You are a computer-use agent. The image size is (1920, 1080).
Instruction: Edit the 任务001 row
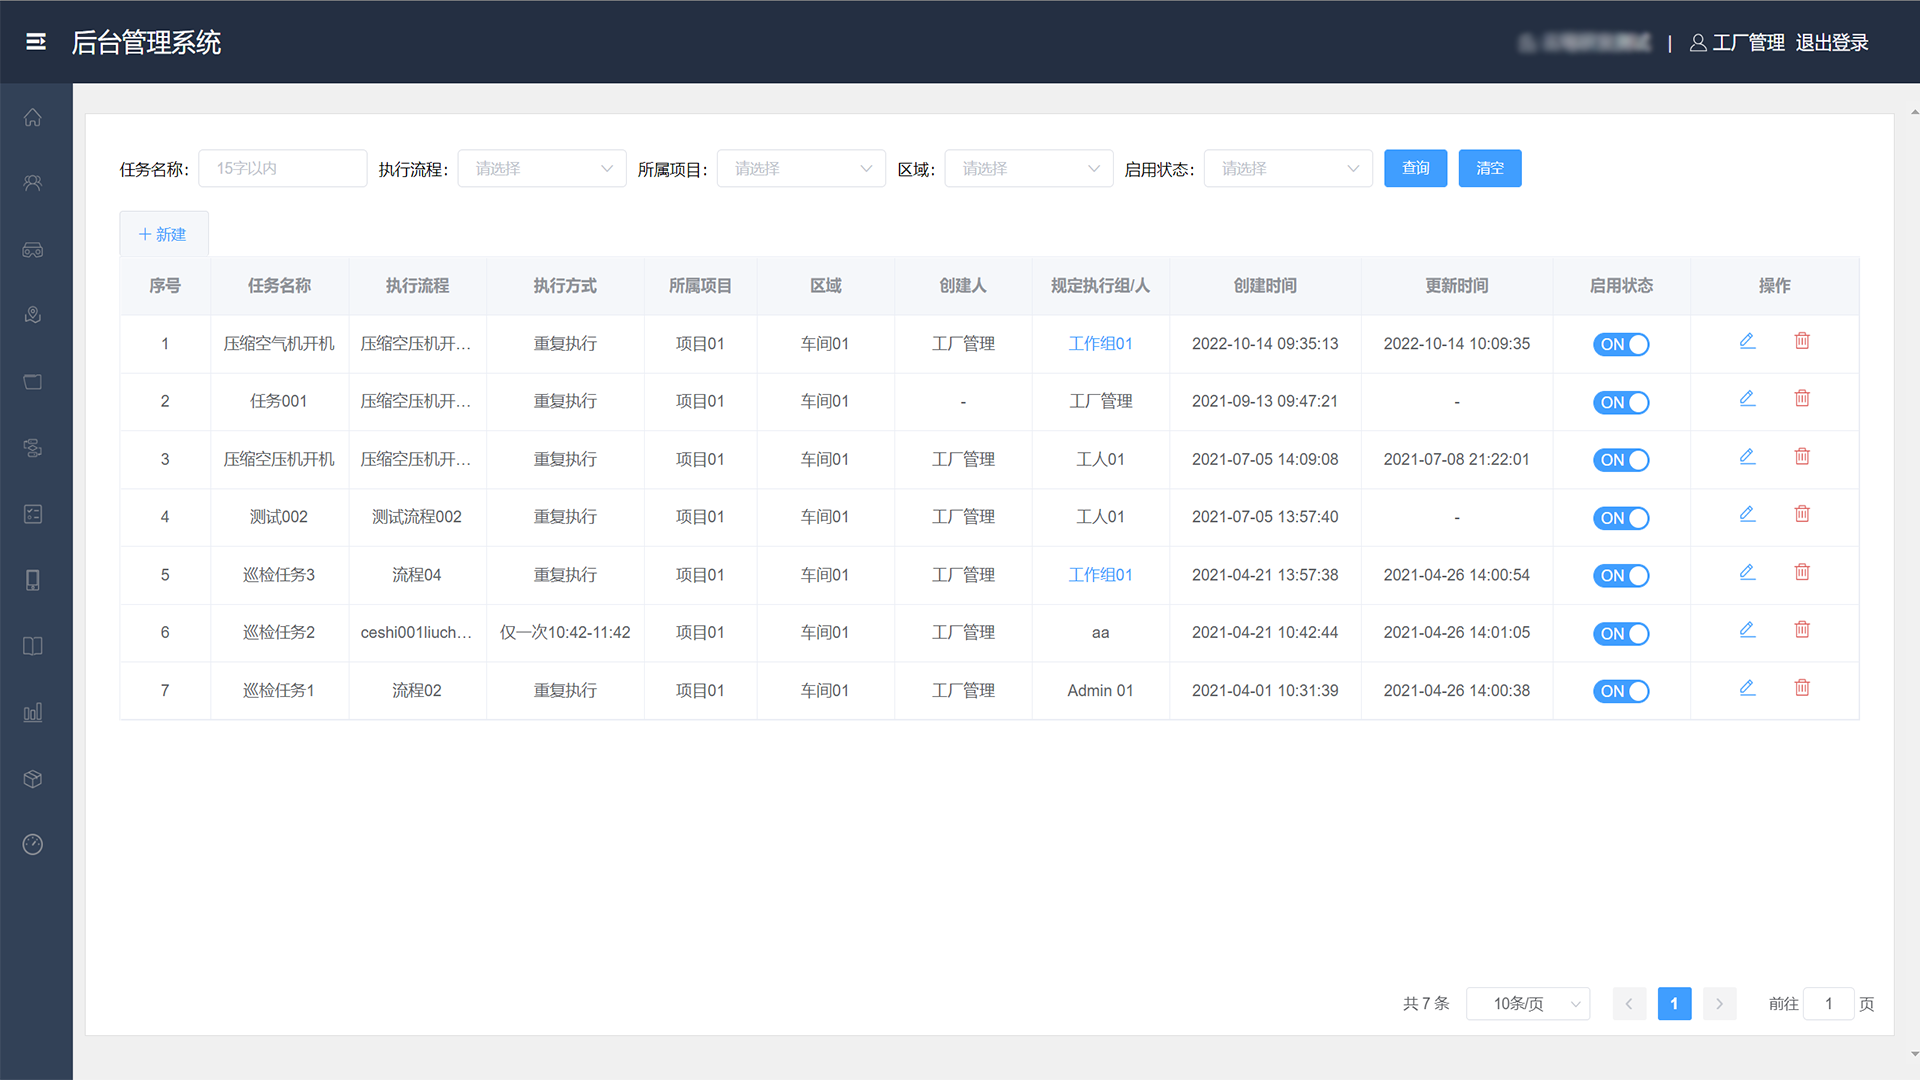(x=1747, y=399)
